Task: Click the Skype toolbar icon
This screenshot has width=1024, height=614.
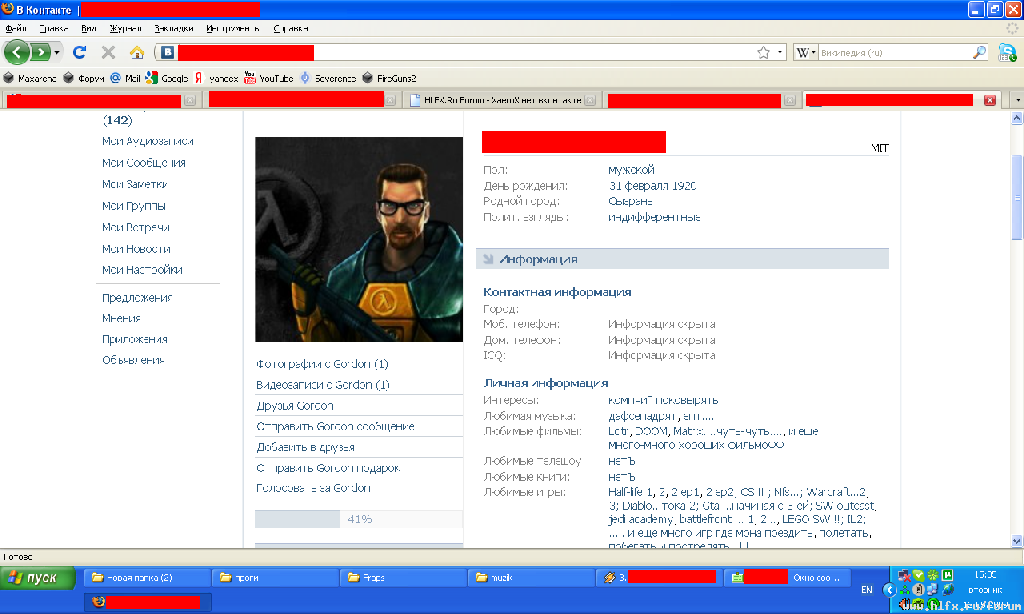Action: click(1007, 52)
